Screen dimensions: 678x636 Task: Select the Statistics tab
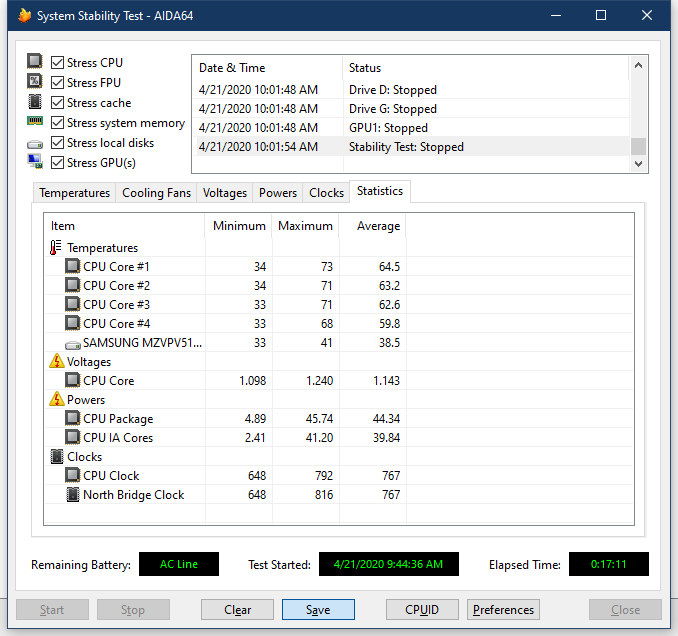(x=380, y=192)
